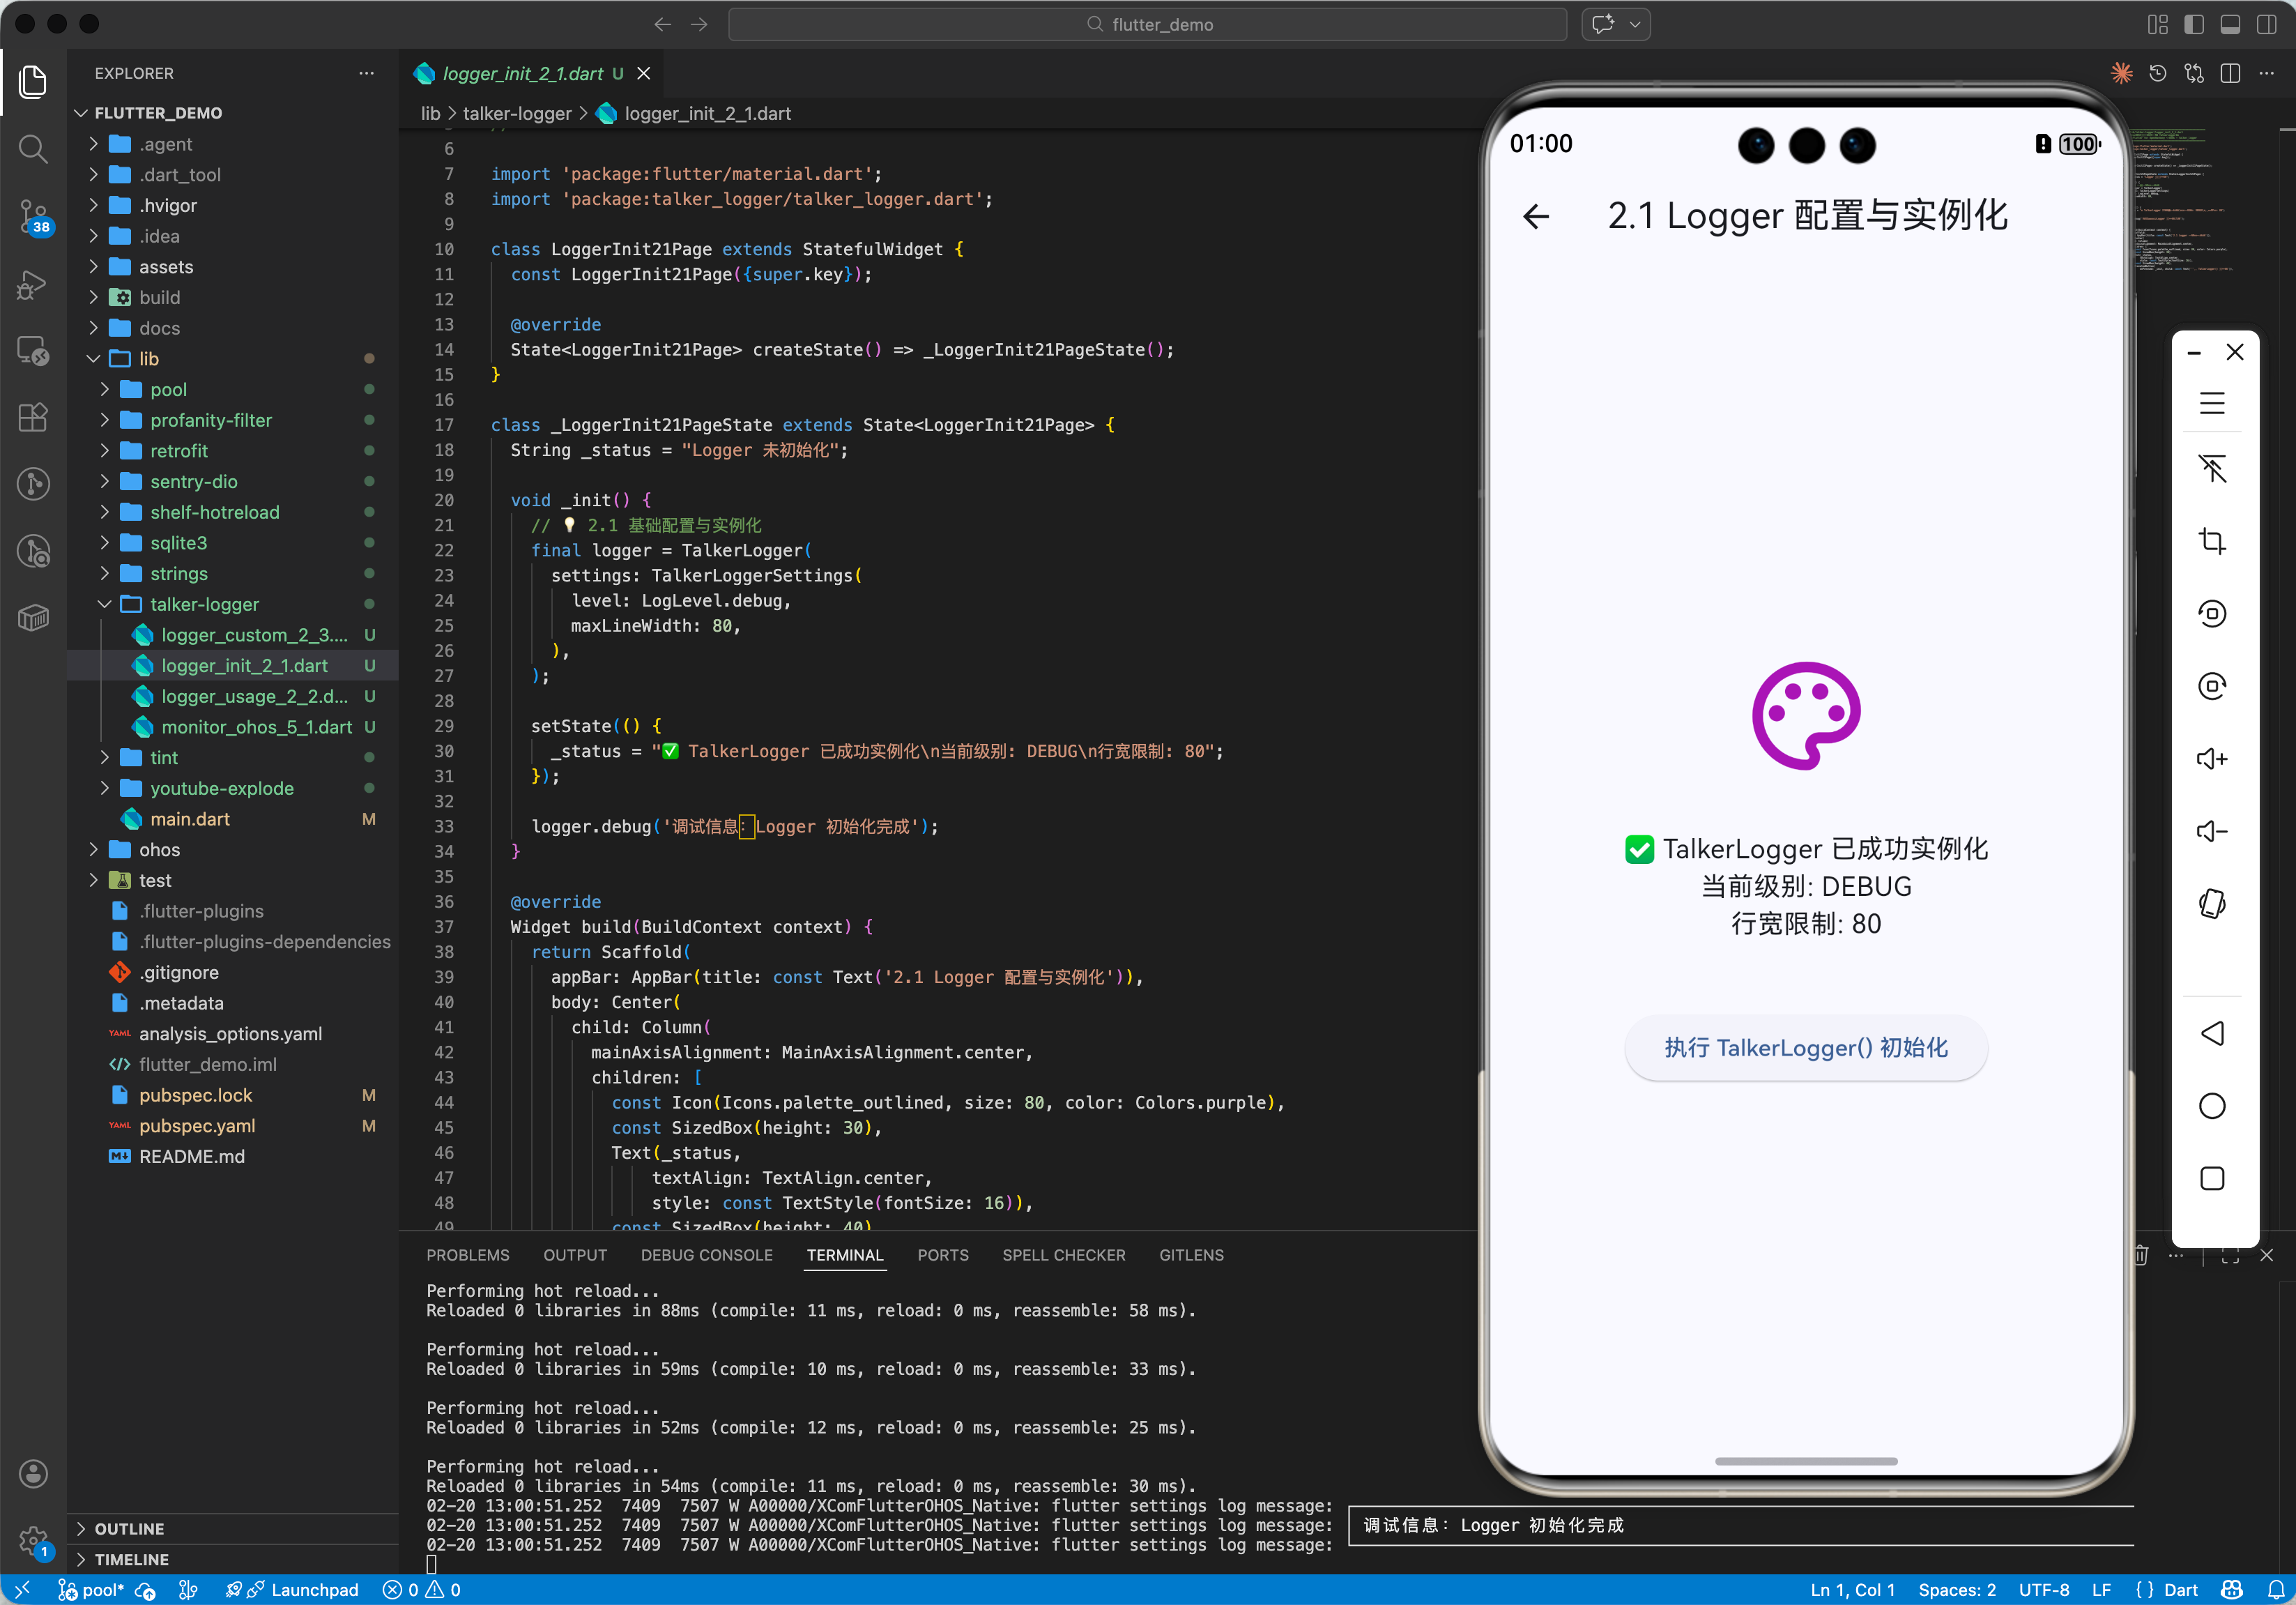2296x1605 pixels.
Task: Click the emulator recent apps square button
Action: (x=2211, y=1178)
